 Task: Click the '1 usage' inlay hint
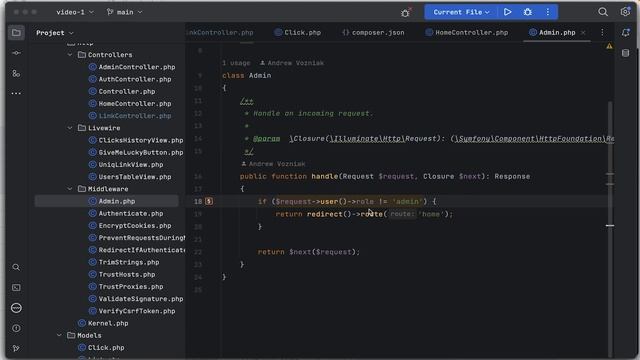coord(236,63)
